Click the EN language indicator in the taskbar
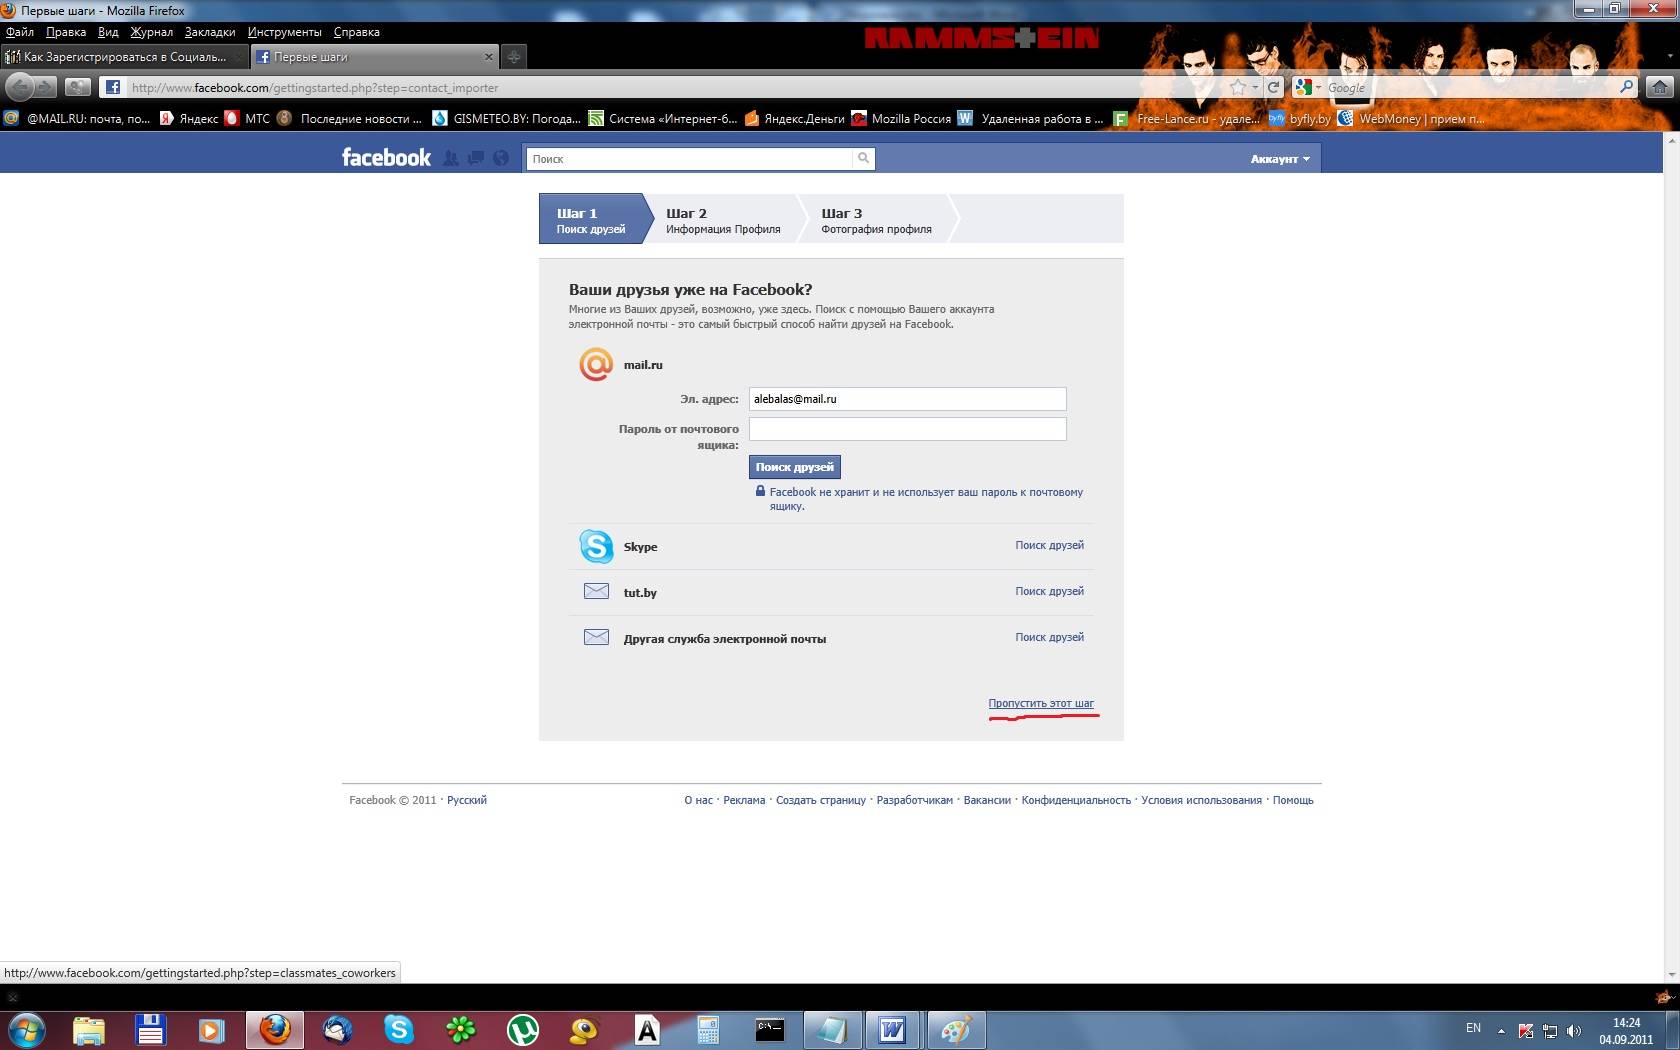Image resolution: width=1680 pixels, height=1050 pixels. pos(1473,1028)
